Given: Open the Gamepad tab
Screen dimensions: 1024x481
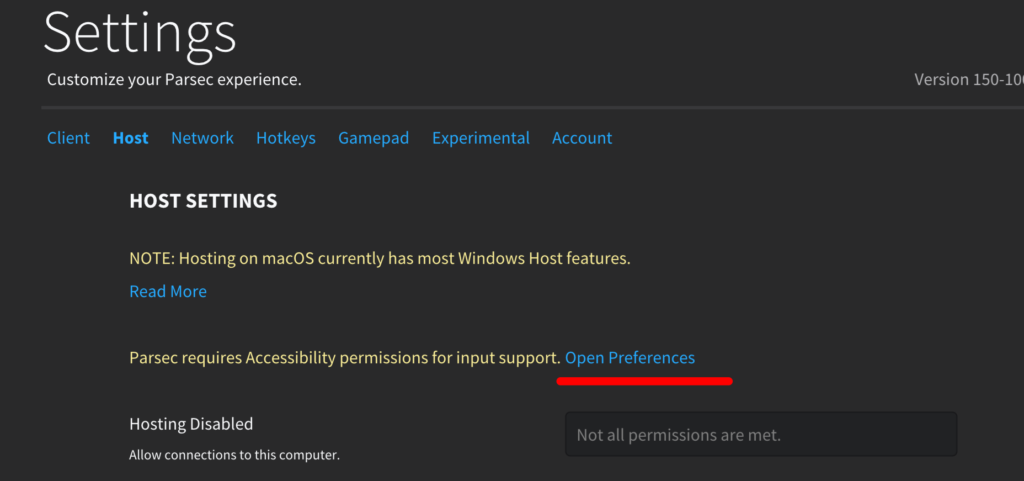Looking at the screenshot, I should tap(373, 138).
